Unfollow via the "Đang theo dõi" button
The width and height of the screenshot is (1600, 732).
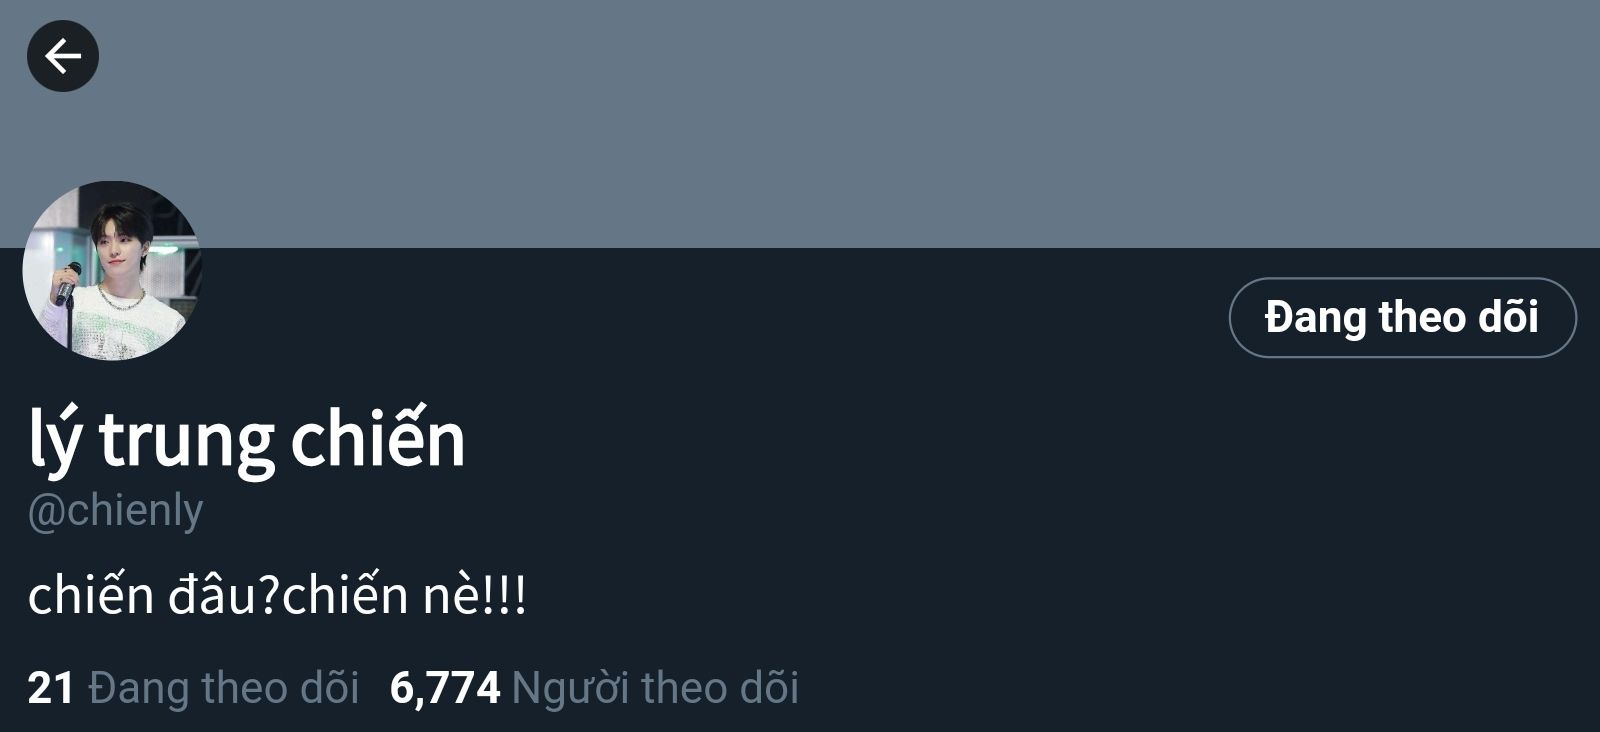coord(1402,317)
